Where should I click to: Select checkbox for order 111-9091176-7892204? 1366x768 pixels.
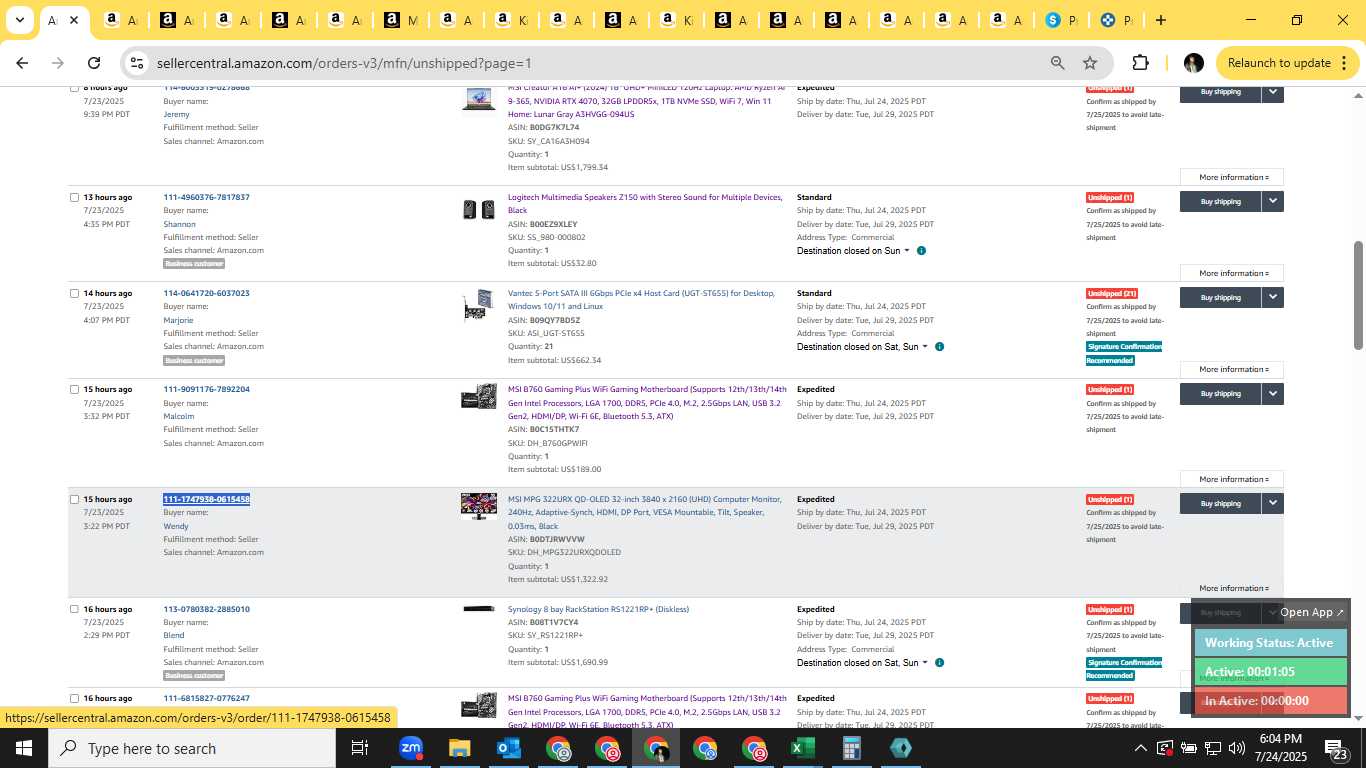(74, 389)
